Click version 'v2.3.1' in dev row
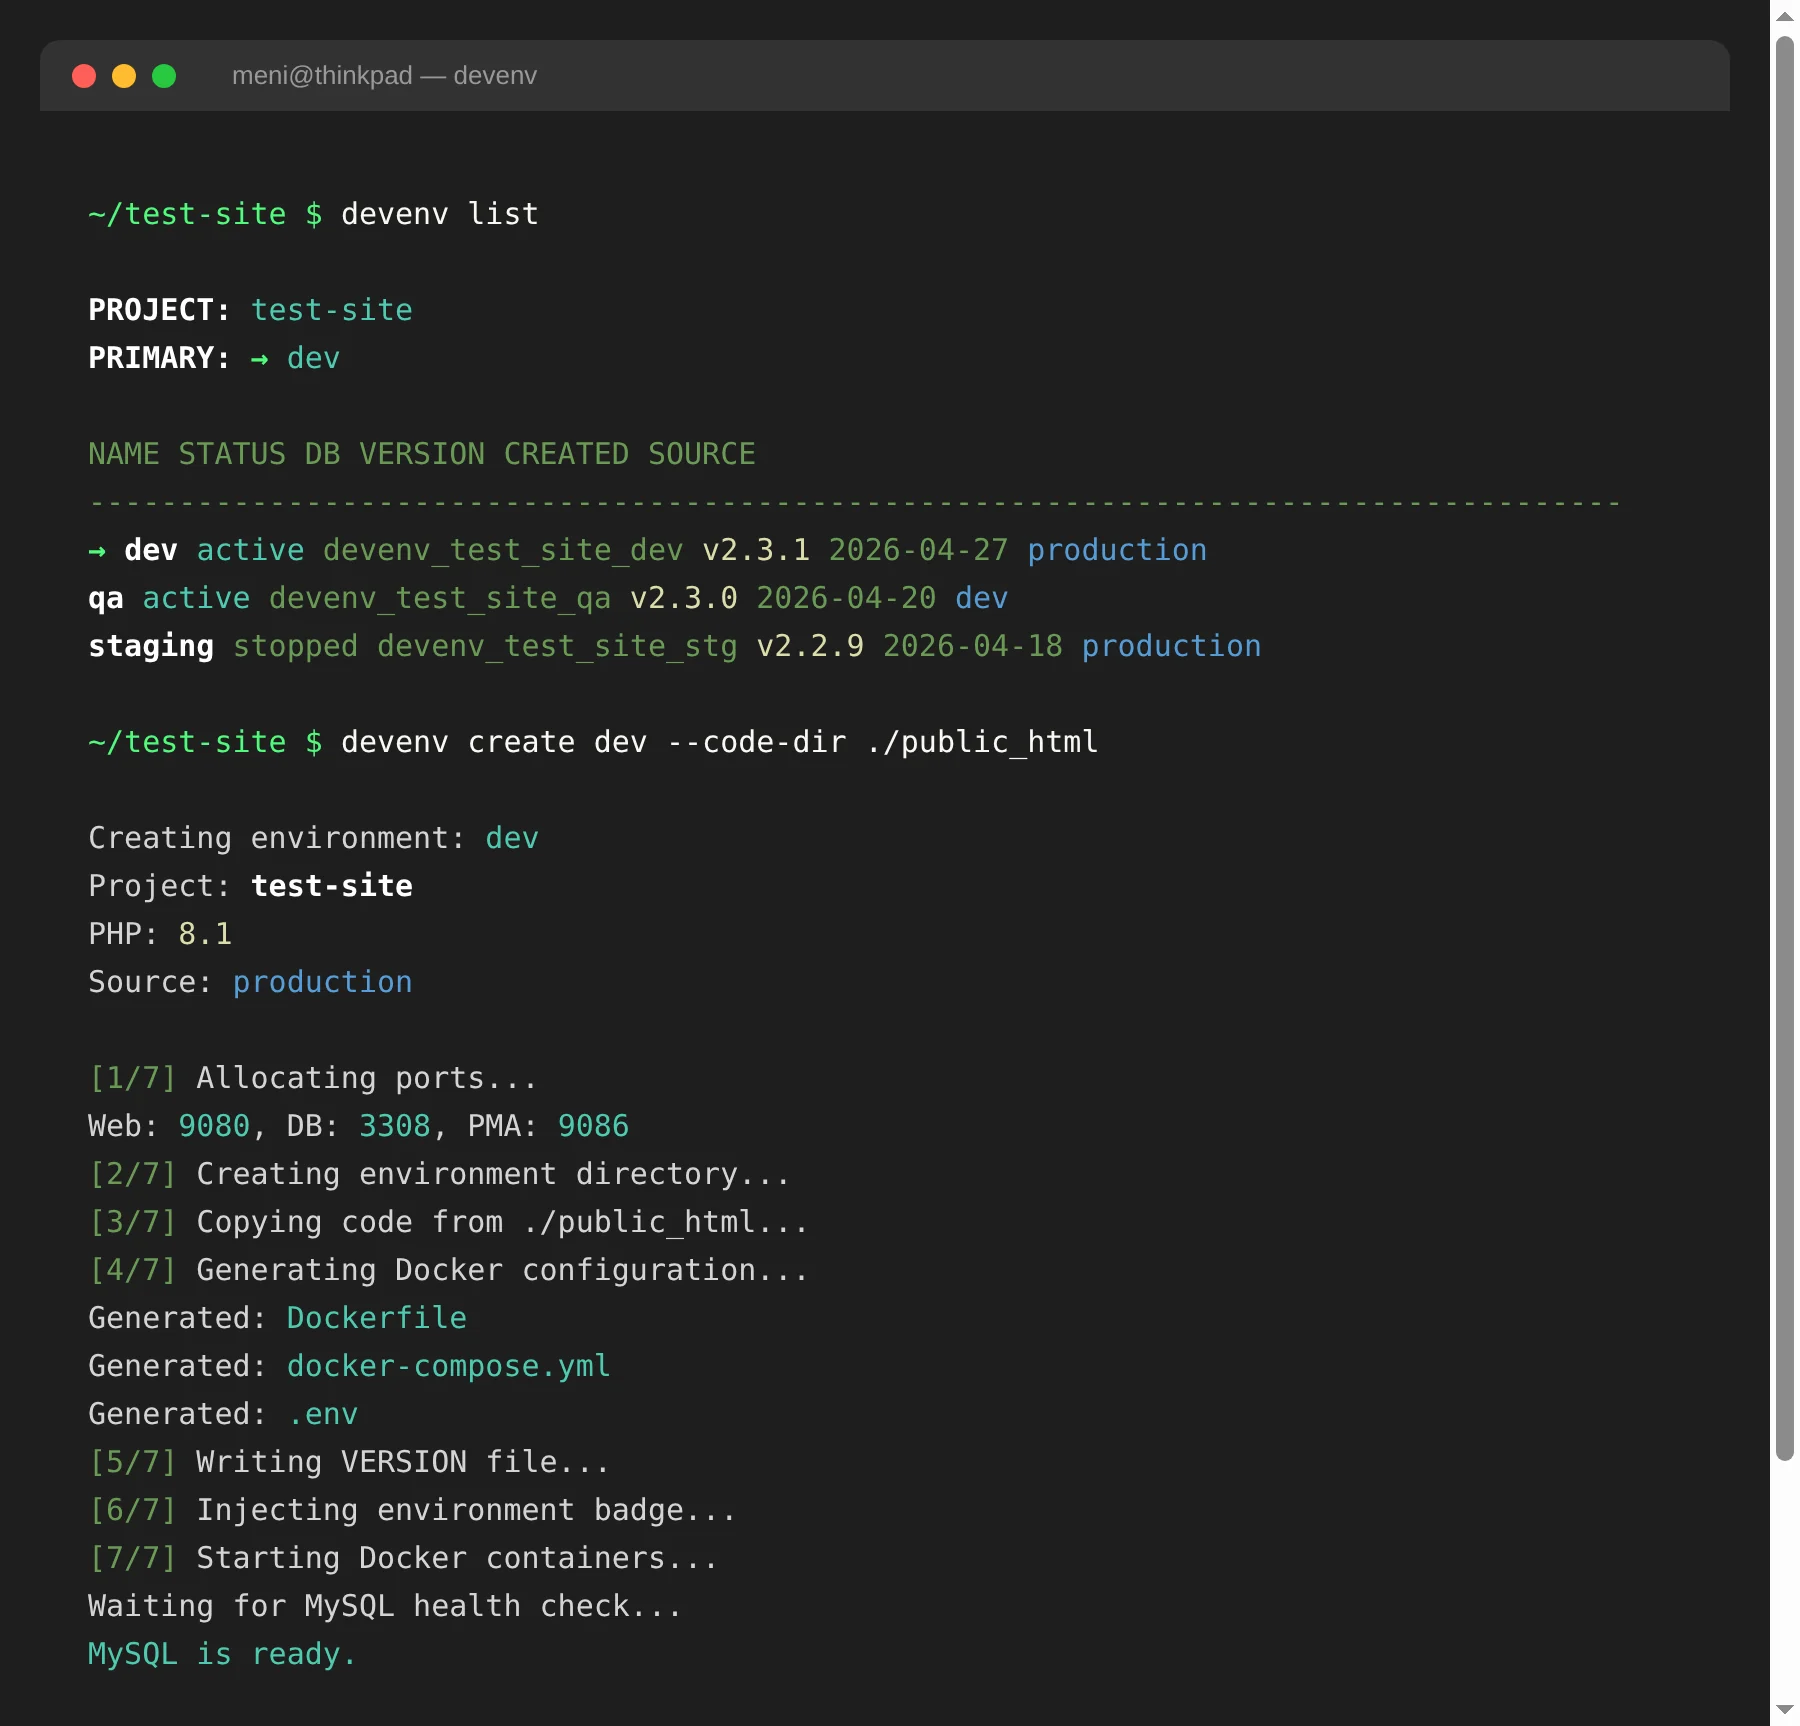1800x1726 pixels. (x=756, y=550)
